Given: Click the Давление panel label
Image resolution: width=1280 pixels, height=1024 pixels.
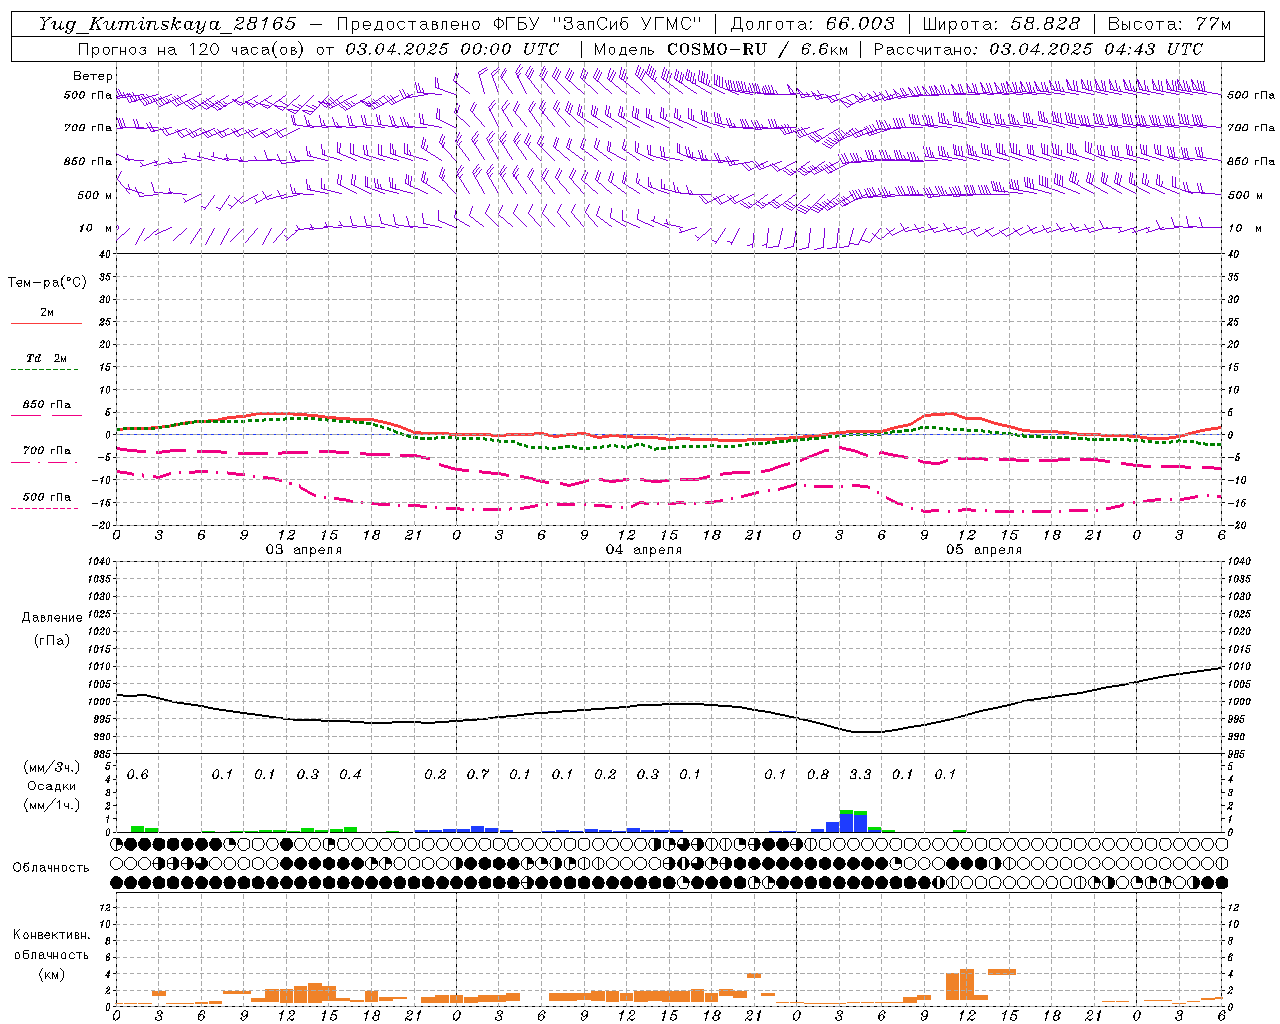Looking at the screenshot, I should click(52, 618).
